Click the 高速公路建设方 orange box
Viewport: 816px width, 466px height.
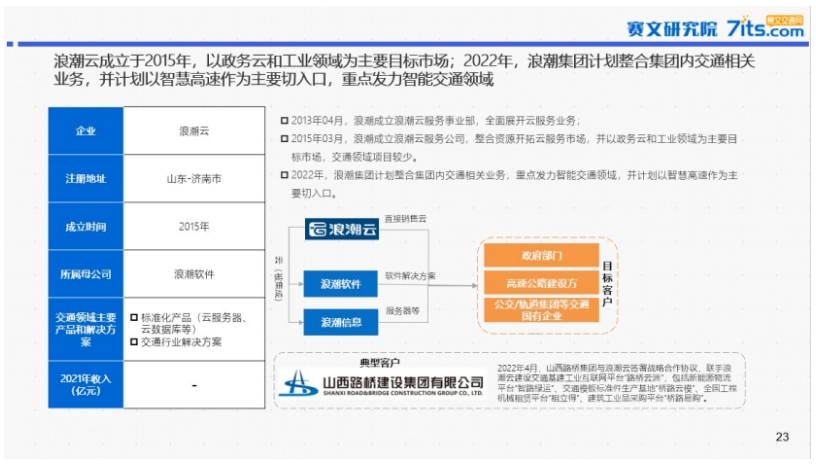[541, 283]
